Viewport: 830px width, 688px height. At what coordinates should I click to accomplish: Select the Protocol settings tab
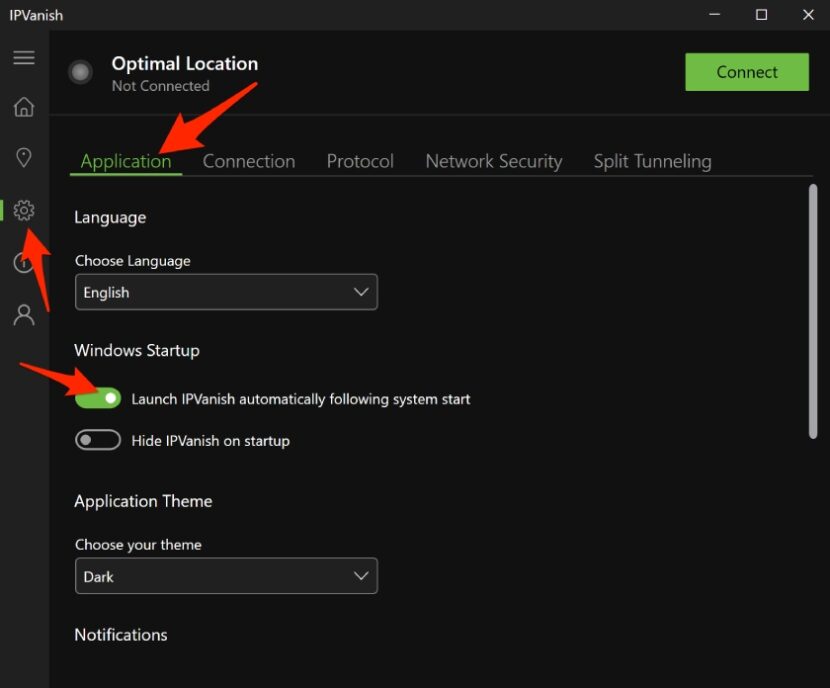point(359,161)
